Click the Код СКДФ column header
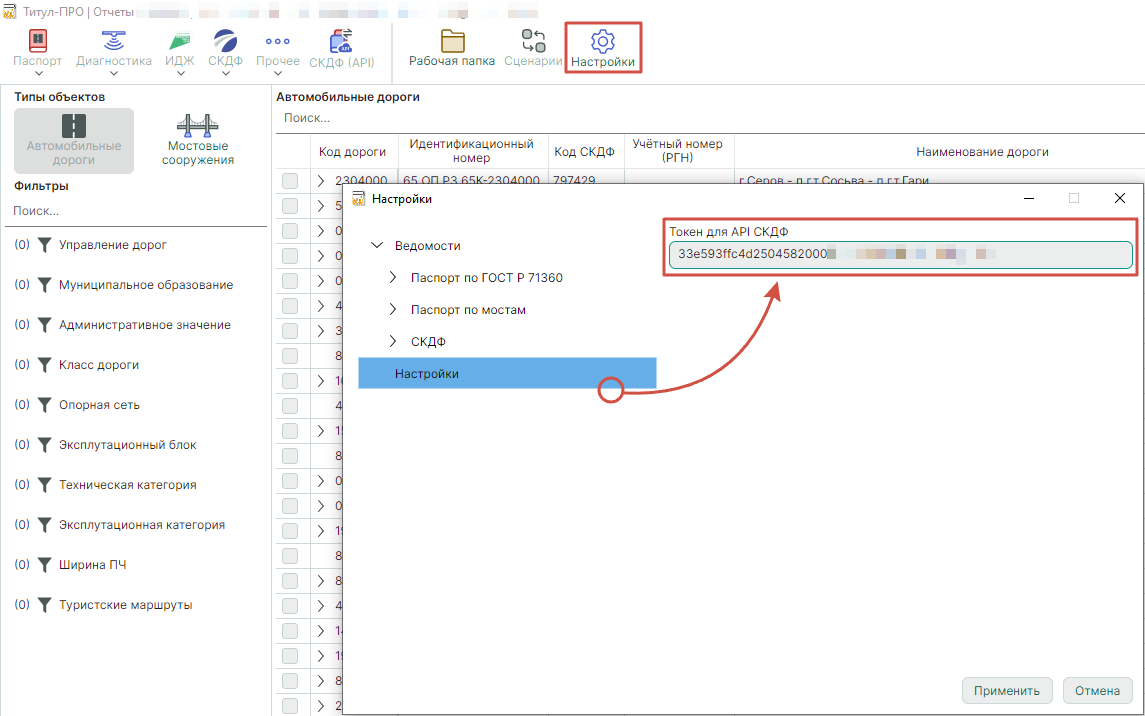Screen dimensions: 1145x716 pos(584,152)
